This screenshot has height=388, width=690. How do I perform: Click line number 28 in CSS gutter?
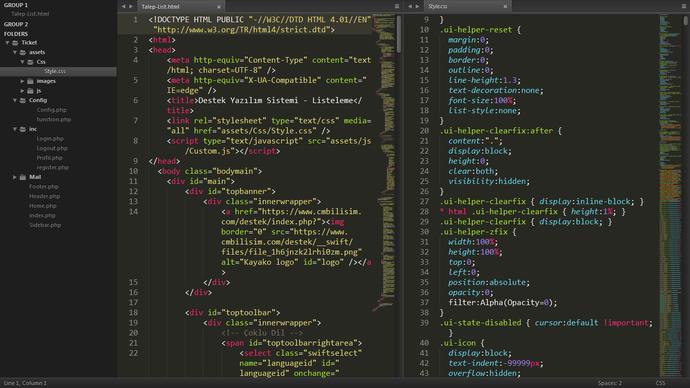424,212
